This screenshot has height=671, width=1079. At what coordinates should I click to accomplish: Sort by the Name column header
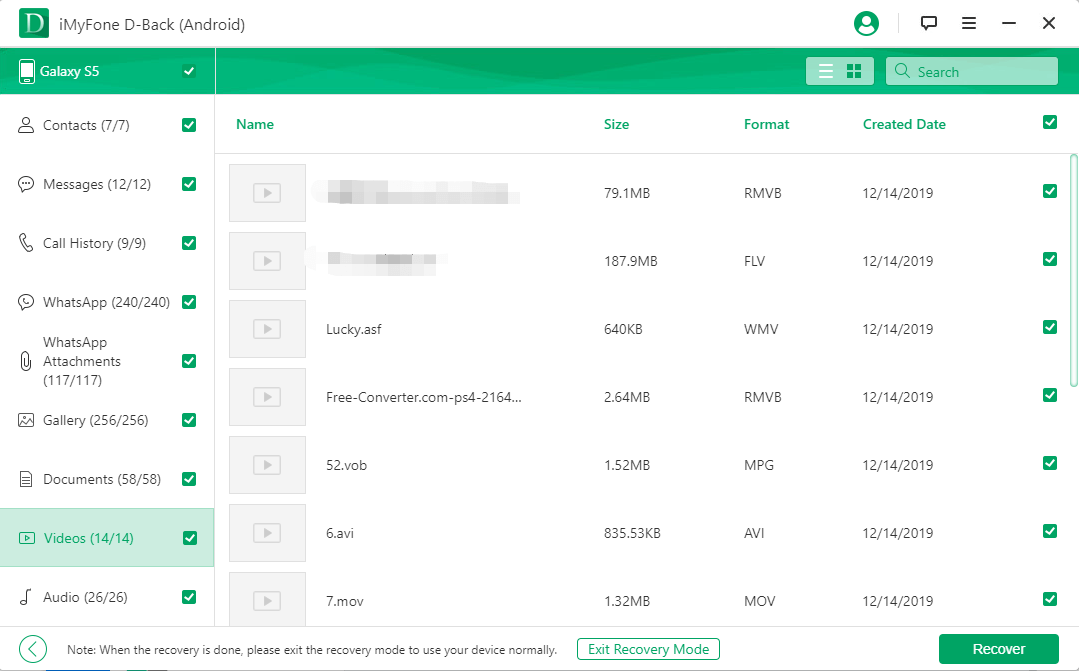(255, 125)
